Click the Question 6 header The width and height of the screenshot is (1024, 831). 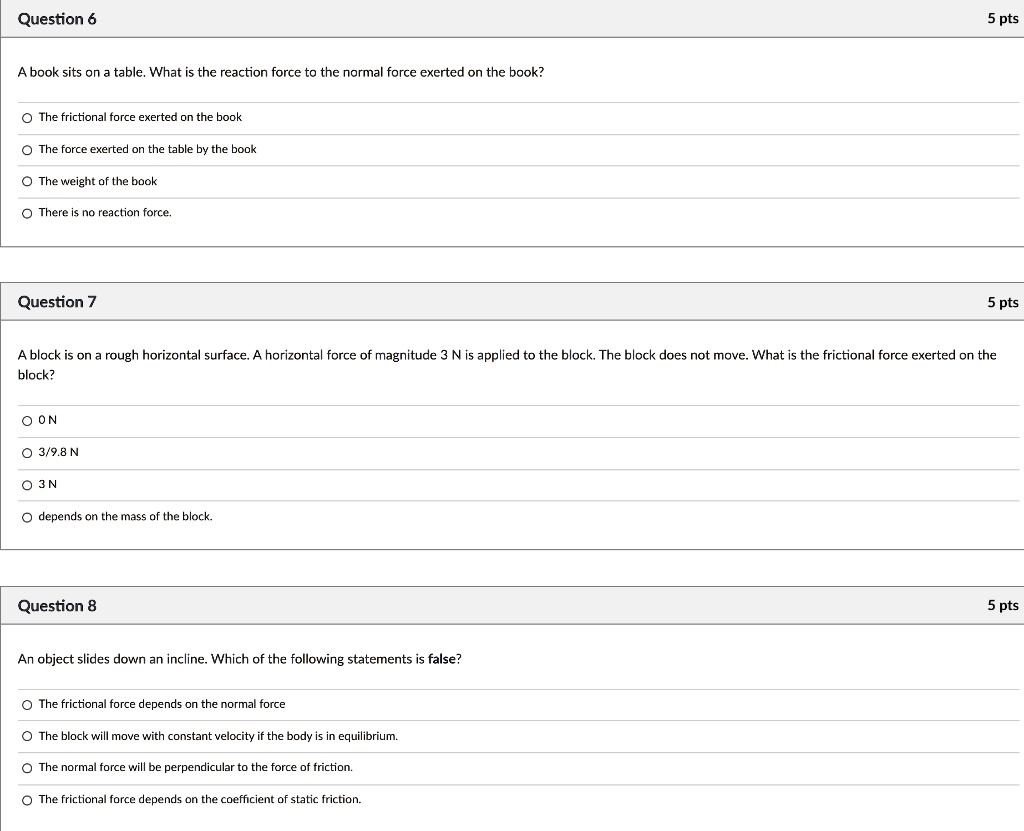57,19
